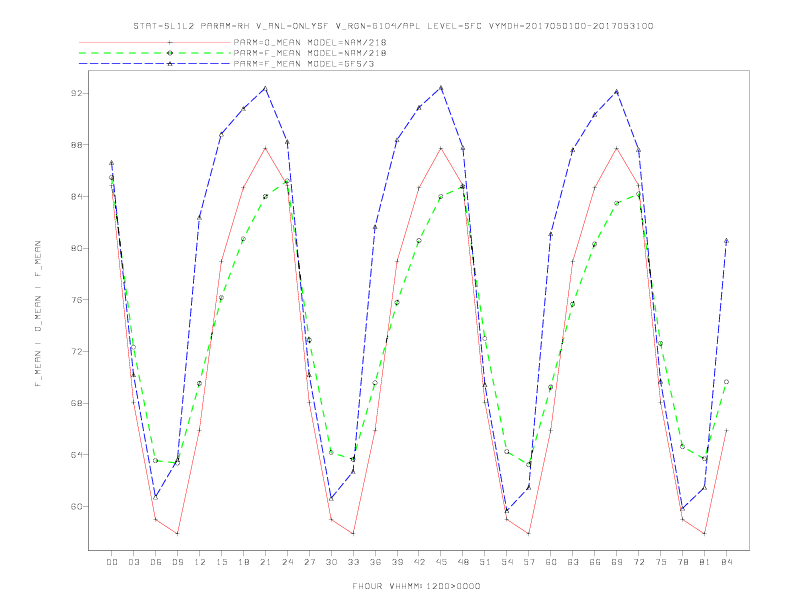Click y-axis tick value 60

pyautogui.click(x=78, y=506)
